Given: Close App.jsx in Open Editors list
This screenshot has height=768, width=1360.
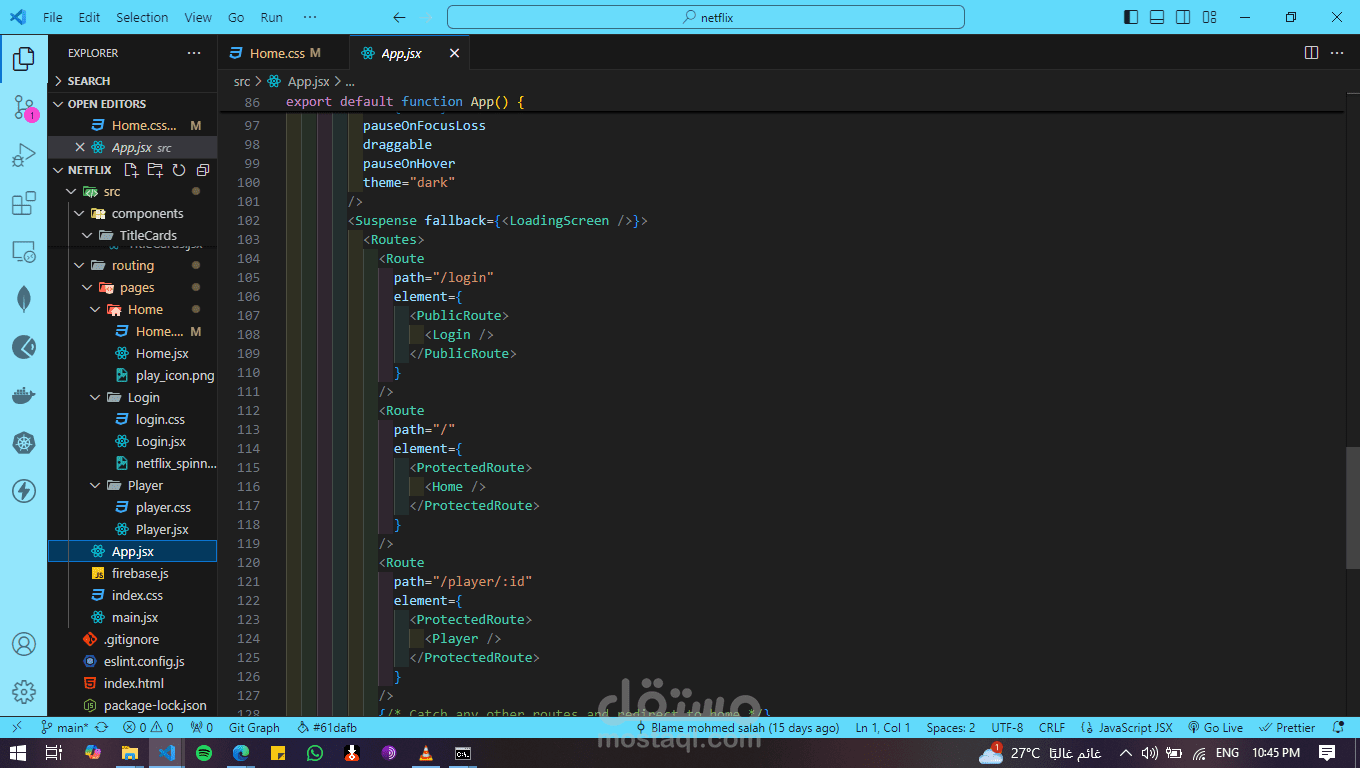Looking at the screenshot, I should (x=80, y=147).
